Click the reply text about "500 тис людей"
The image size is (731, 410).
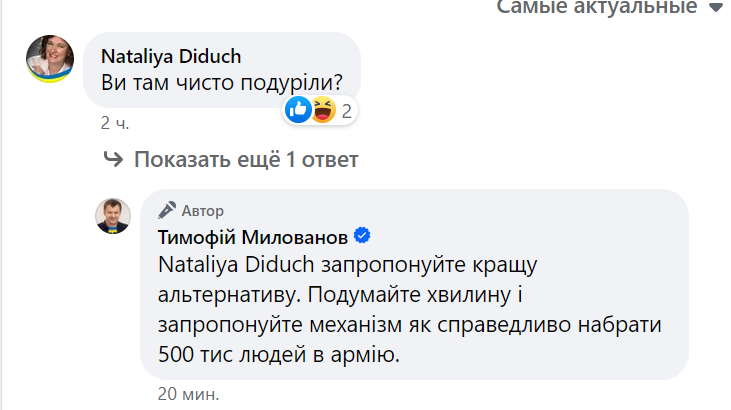click(278, 353)
